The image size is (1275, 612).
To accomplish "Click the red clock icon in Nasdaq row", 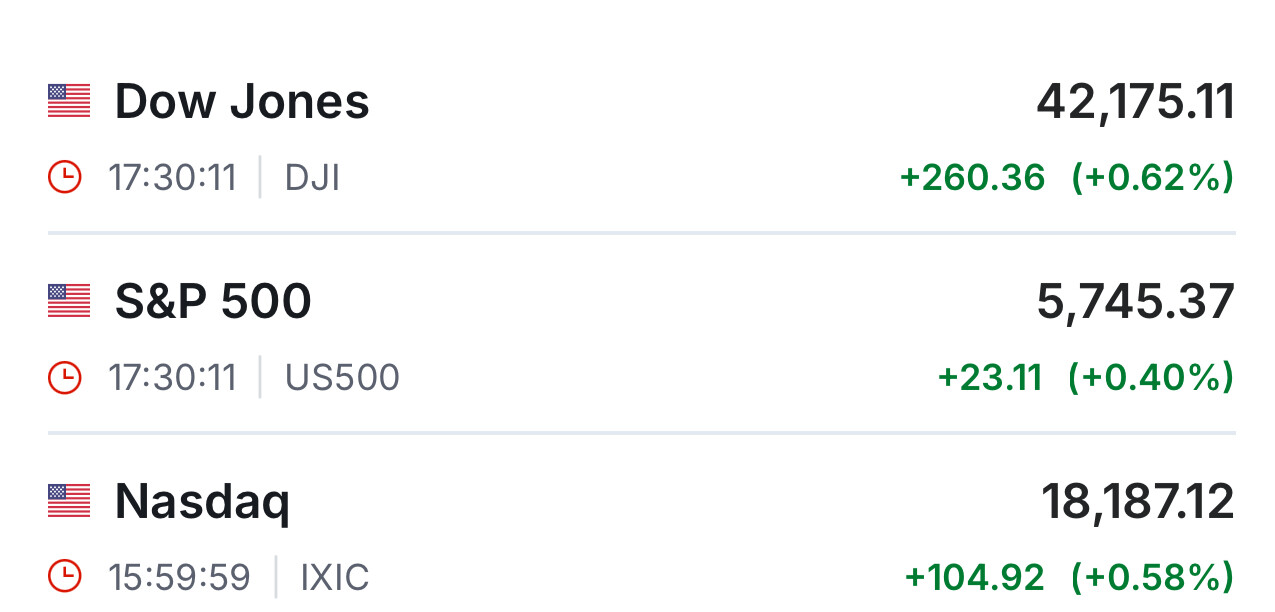I will [65, 577].
